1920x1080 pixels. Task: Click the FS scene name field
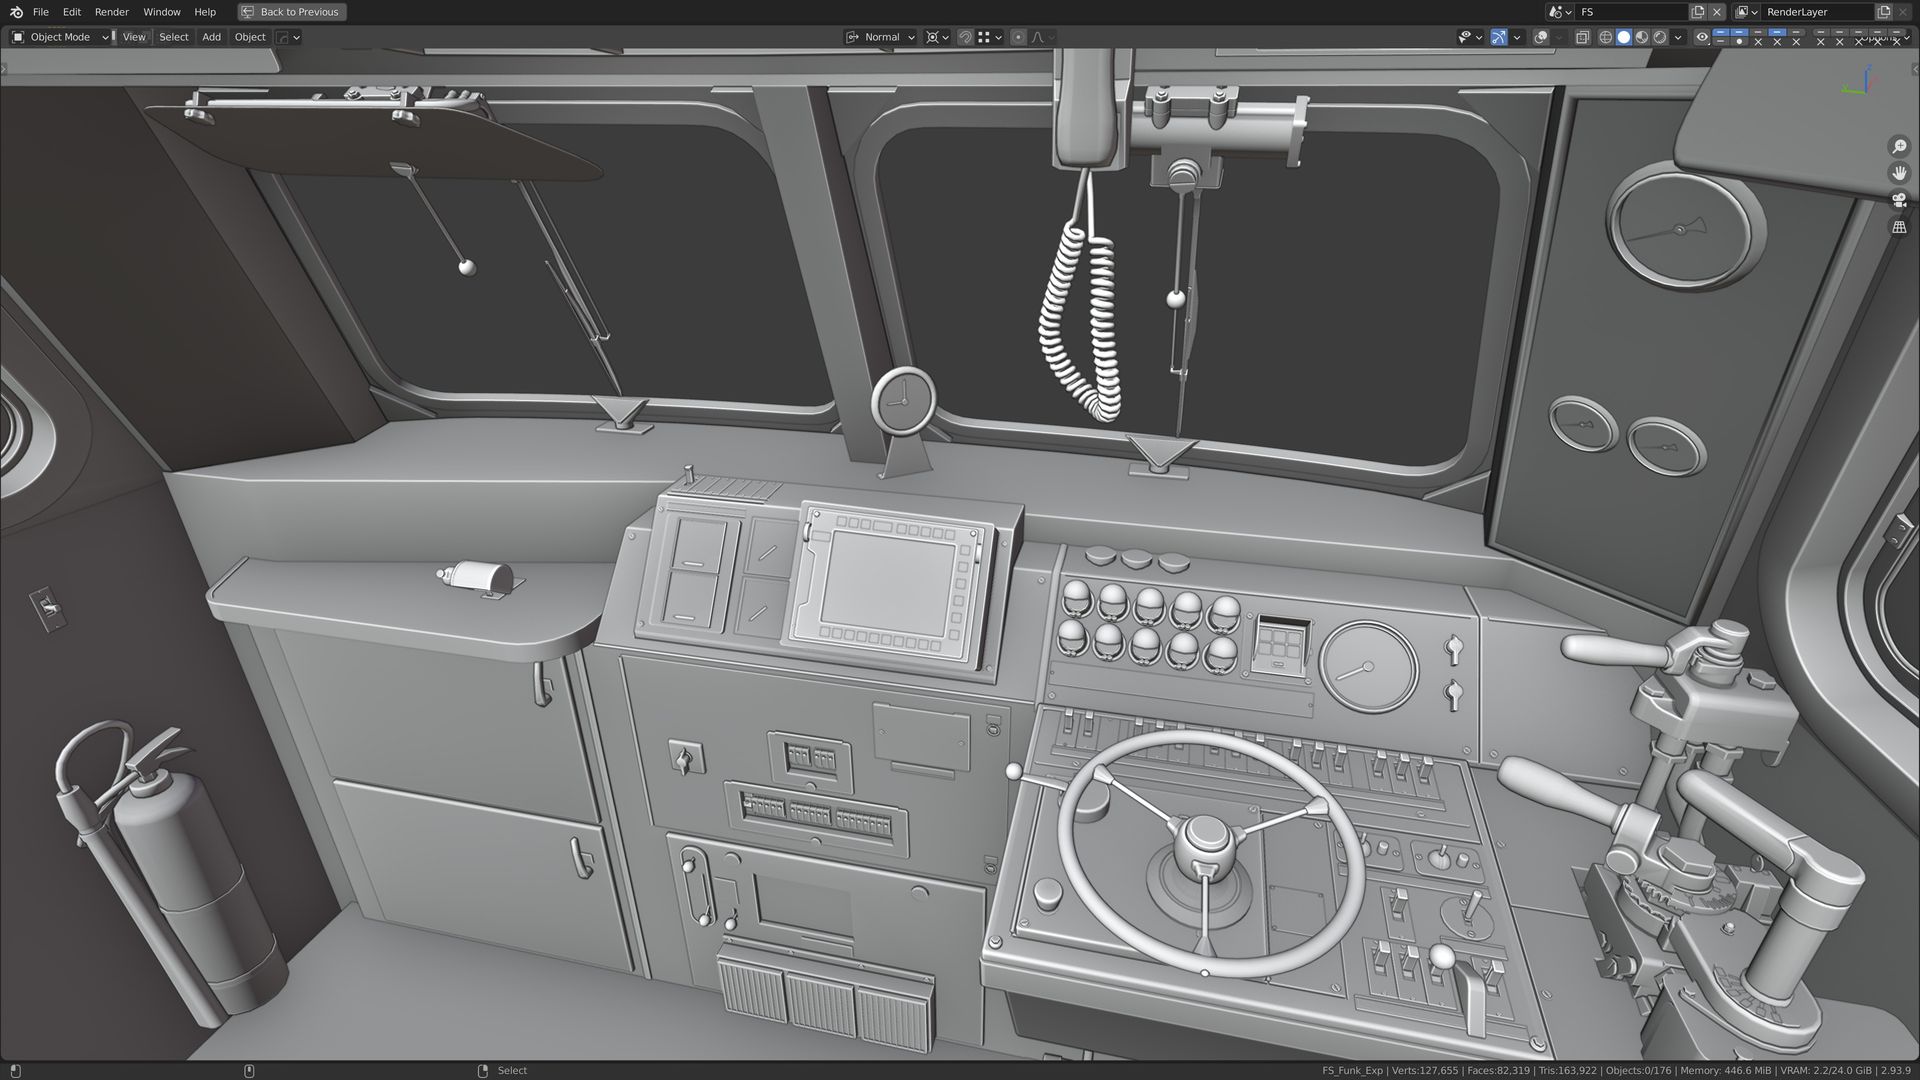[x=1630, y=12]
